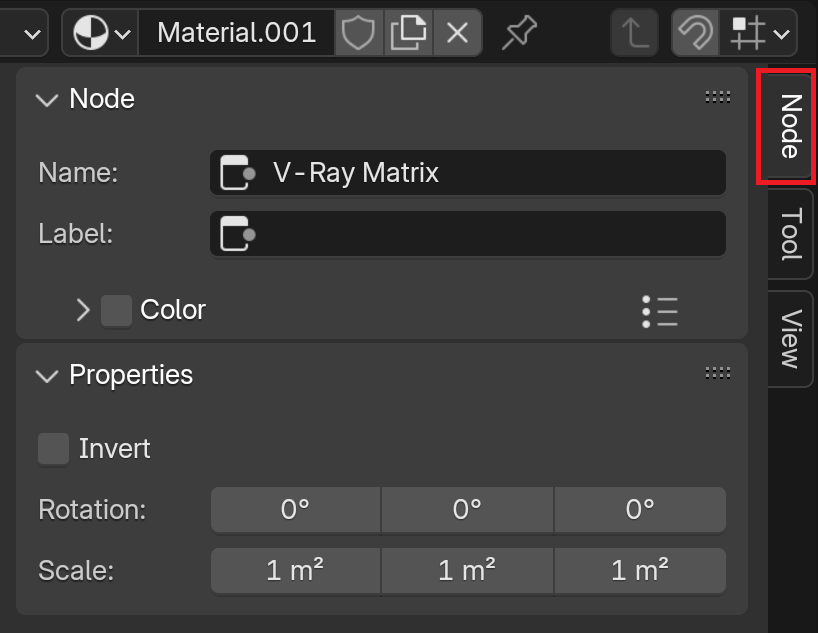Switch to the View sidebar tab
Screen dimensions: 818x633
point(790,339)
